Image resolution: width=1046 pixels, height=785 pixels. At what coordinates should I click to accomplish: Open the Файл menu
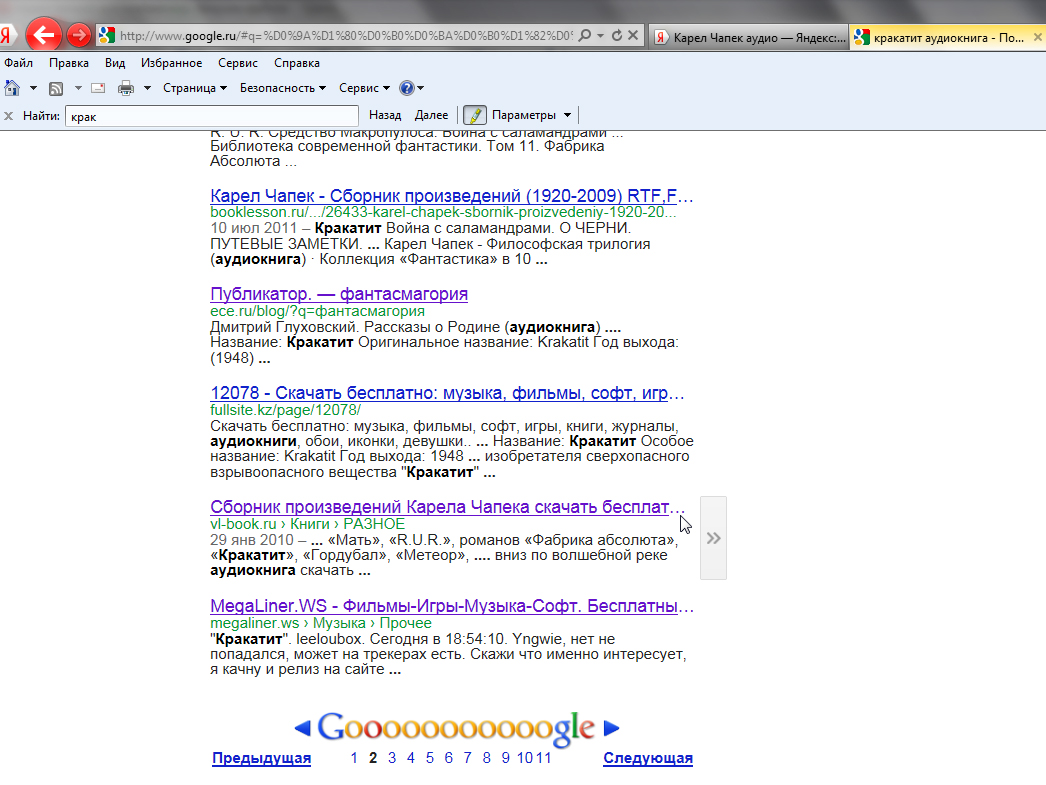[19, 63]
